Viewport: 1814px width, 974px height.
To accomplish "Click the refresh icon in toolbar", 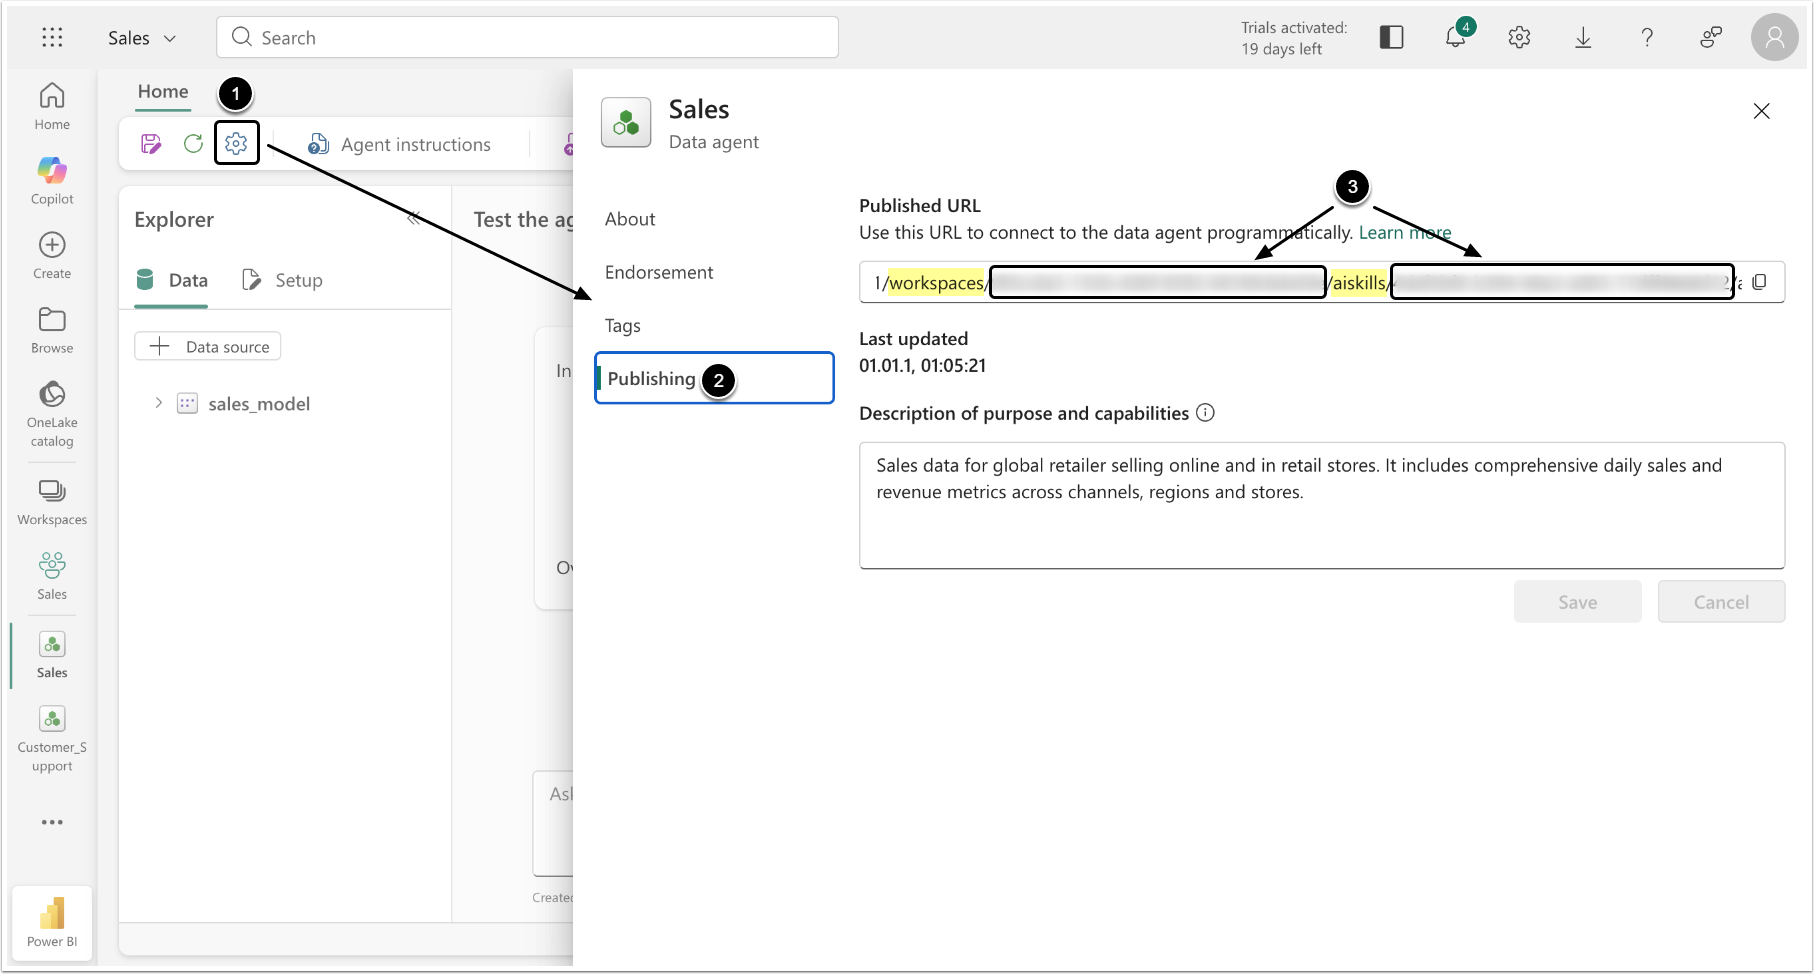I will click(x=193, y=144).
